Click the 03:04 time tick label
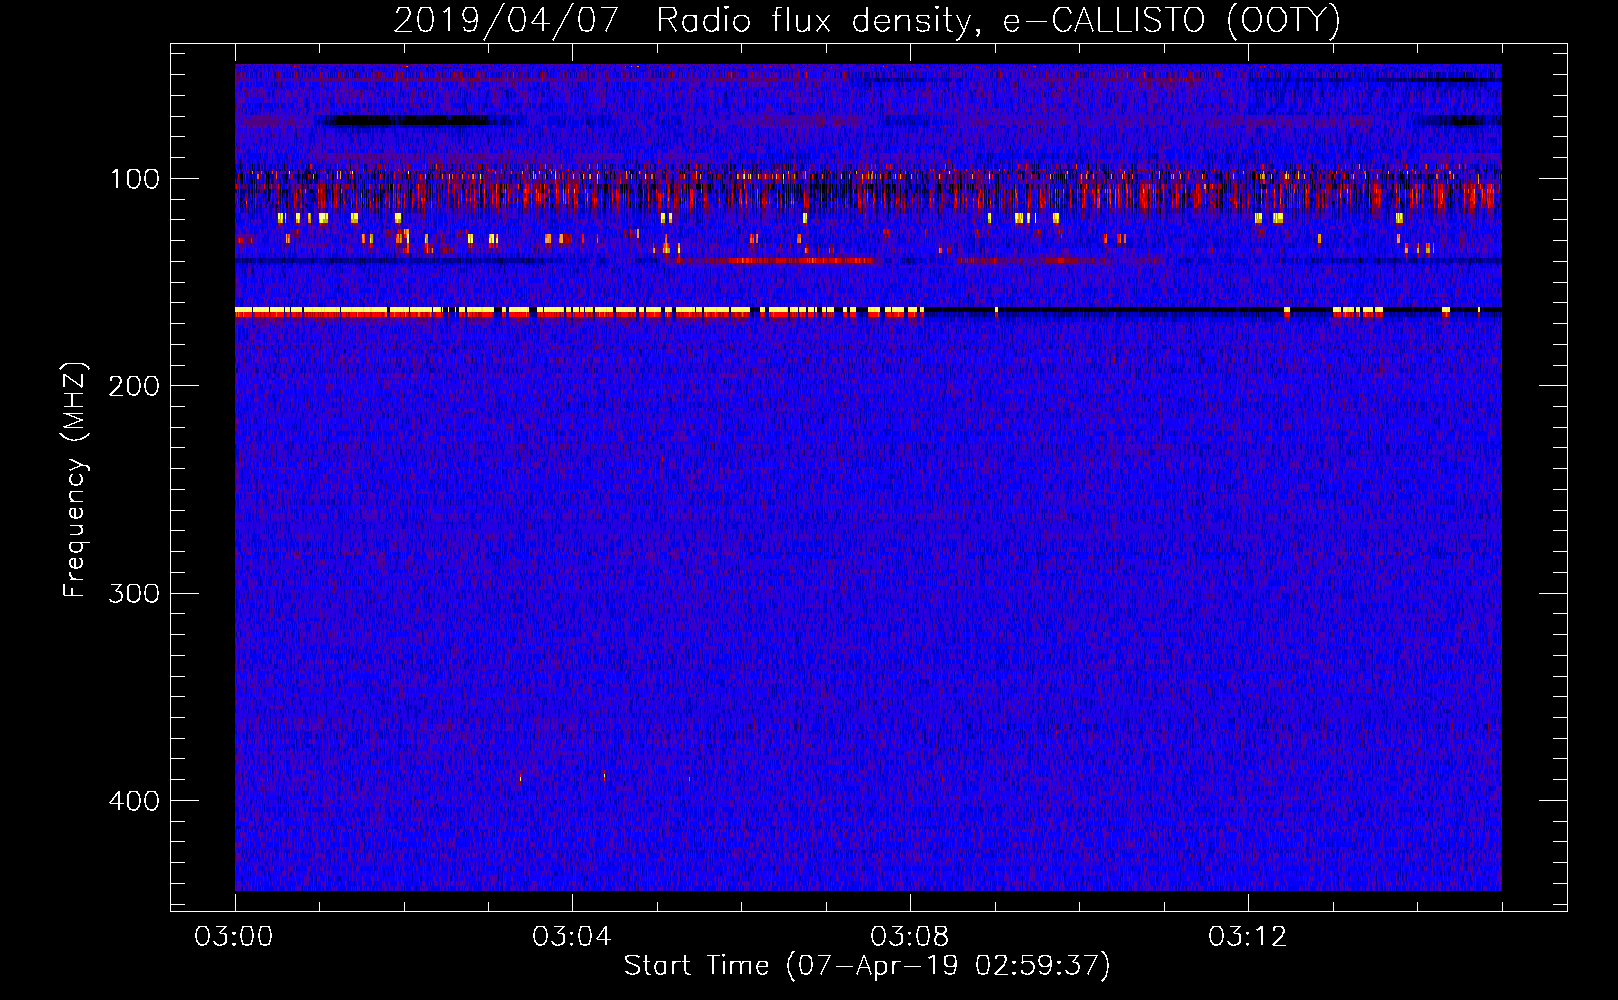 click(x=572, y=937)
